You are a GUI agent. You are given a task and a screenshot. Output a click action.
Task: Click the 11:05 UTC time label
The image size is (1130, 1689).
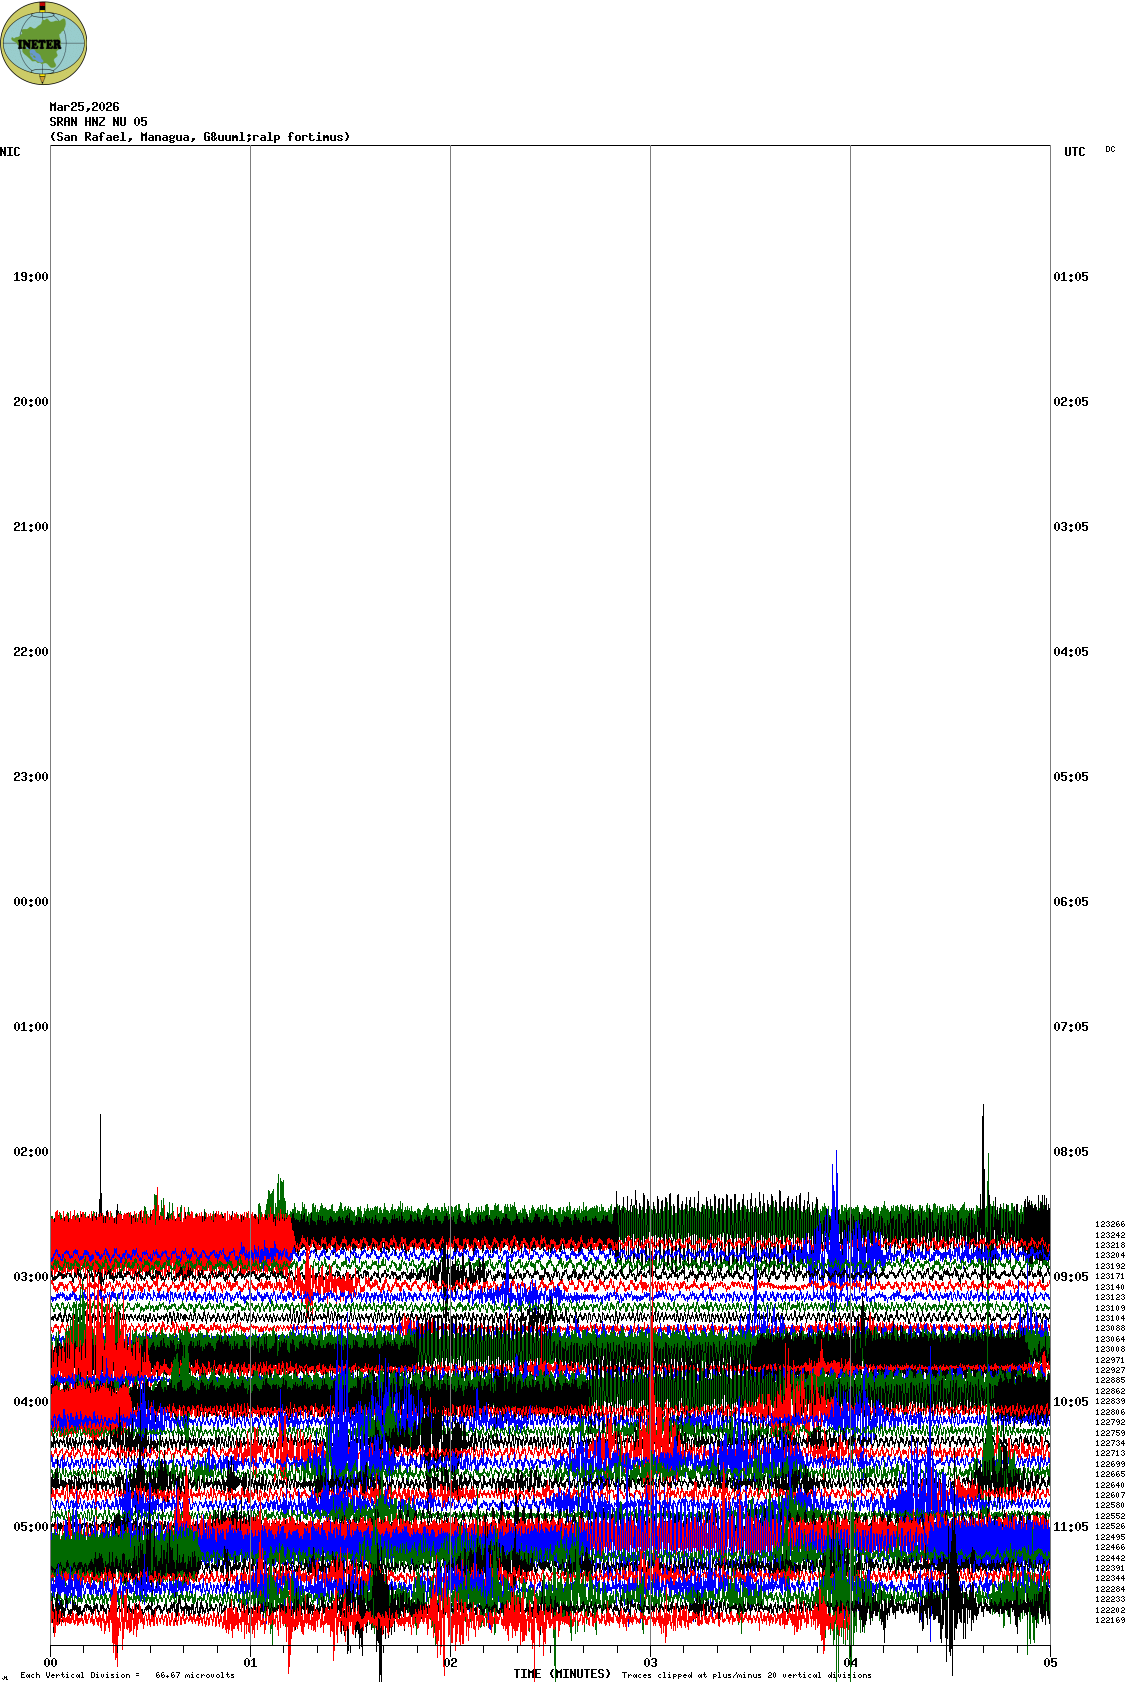click(x=1071, y=1527)
